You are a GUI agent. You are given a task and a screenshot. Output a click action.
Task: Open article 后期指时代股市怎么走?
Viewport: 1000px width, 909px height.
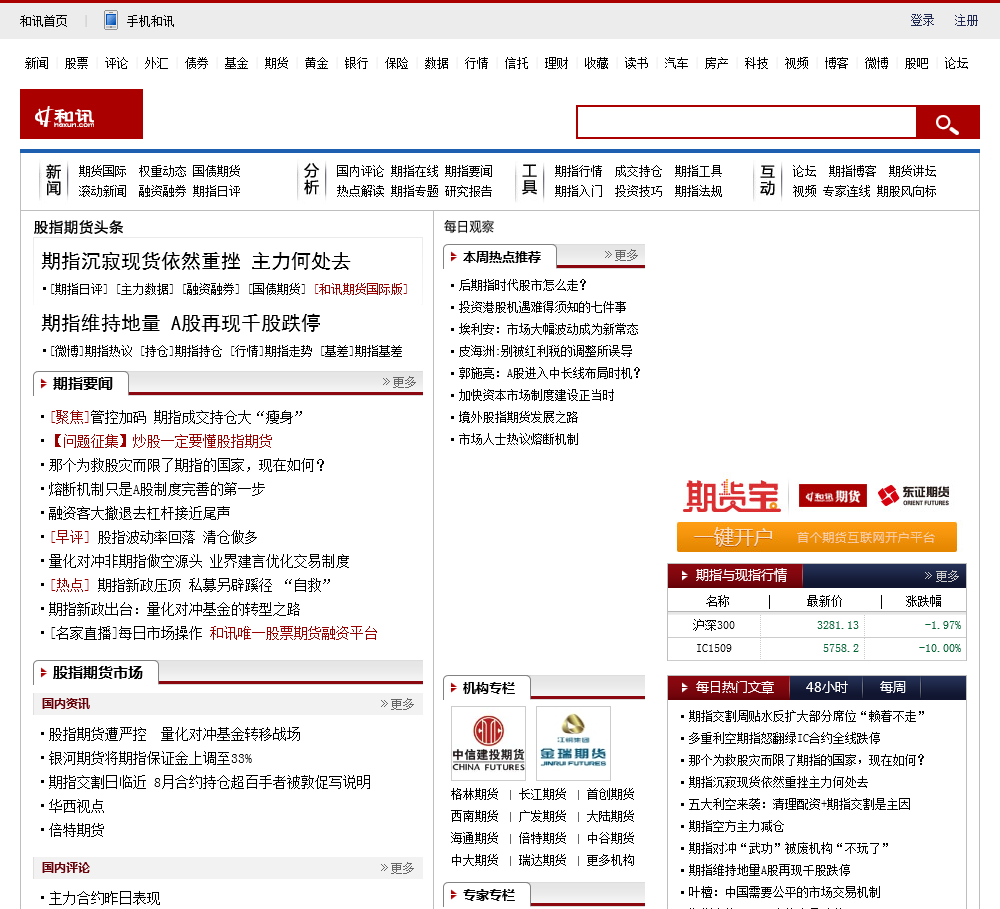522,285
